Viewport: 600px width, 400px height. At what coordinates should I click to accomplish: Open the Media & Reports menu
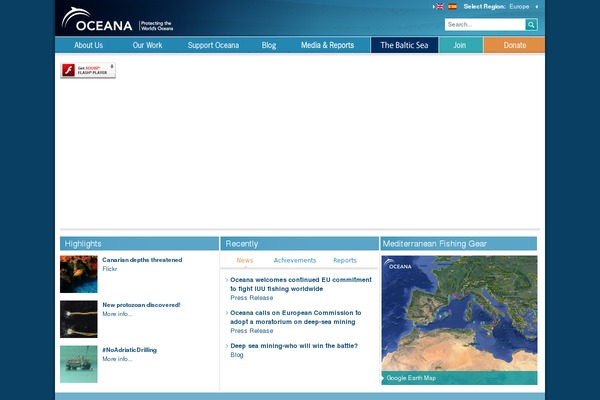pyautogui.click(x=327, y=45)
